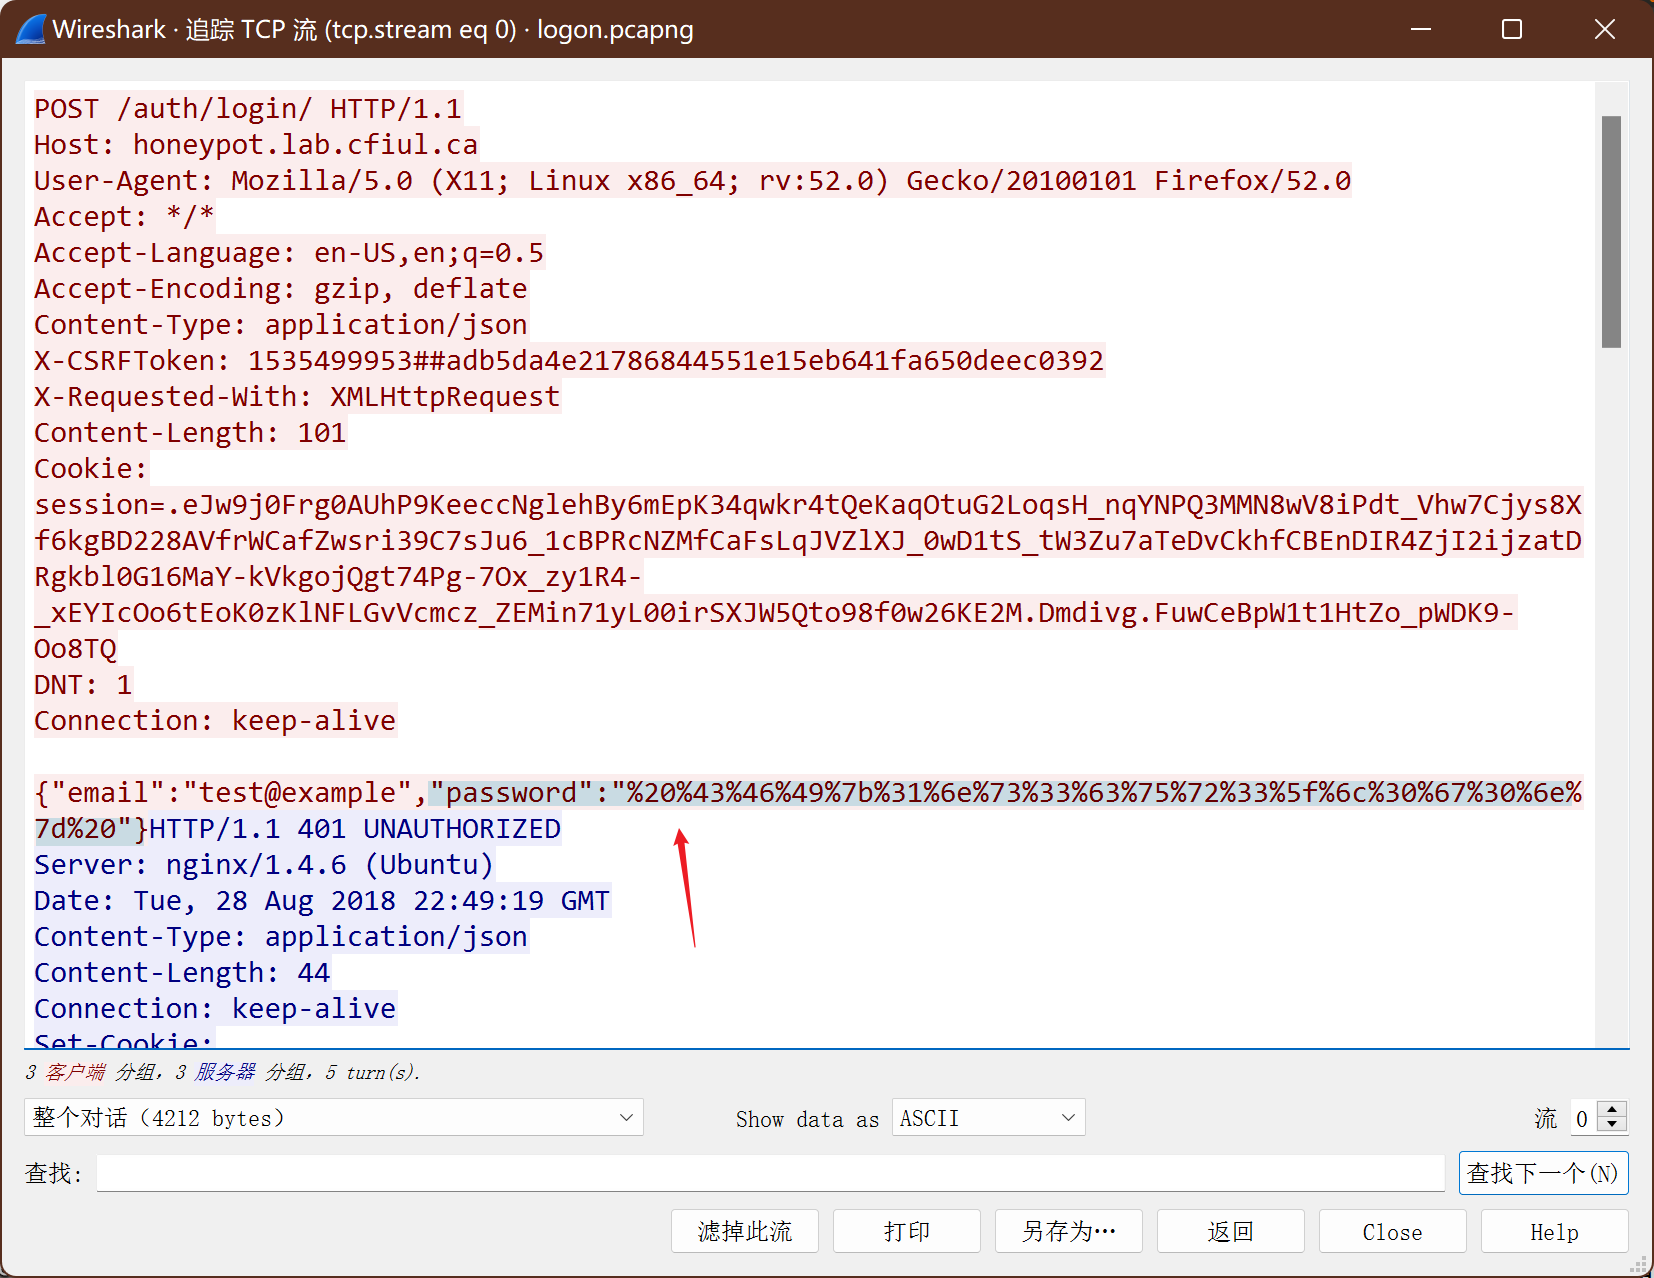
Task: Click the session=.eJw9j0Frg0AUhP9 cookie line
Action: pyautogui.click(x=808, y=504)
